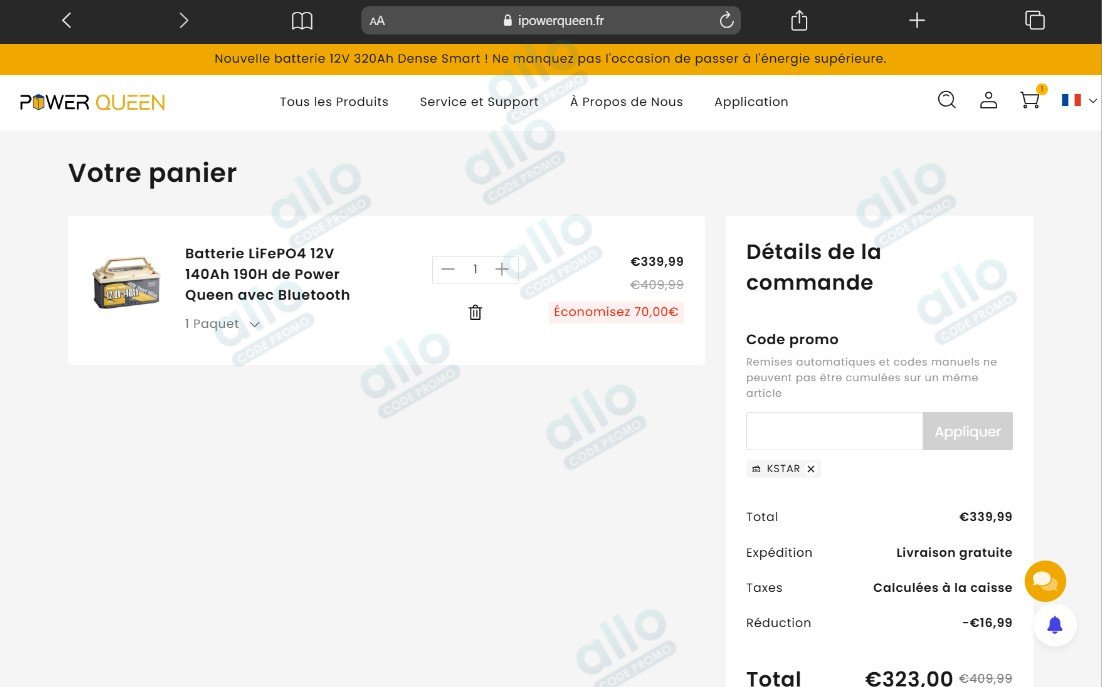Decrease quantity with the minus button
This screenshot has width=1102, height=687.
[x=448, y=269]
